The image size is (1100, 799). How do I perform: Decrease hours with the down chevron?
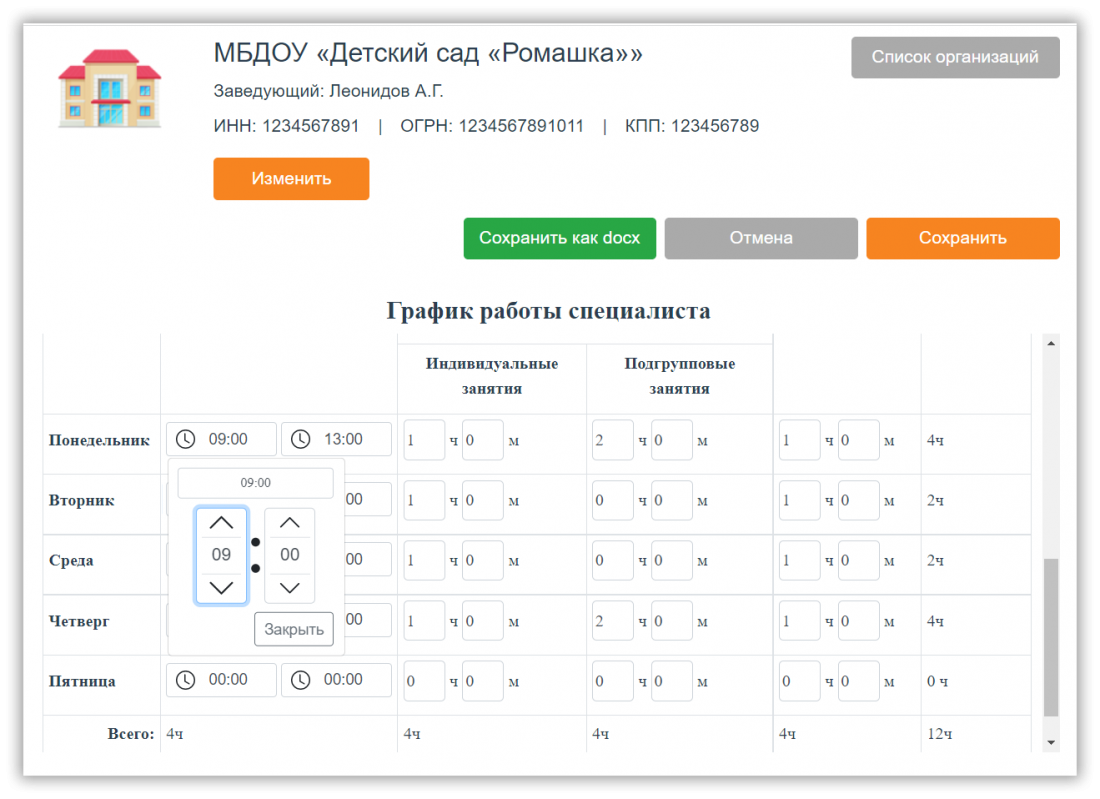(221, 587)
